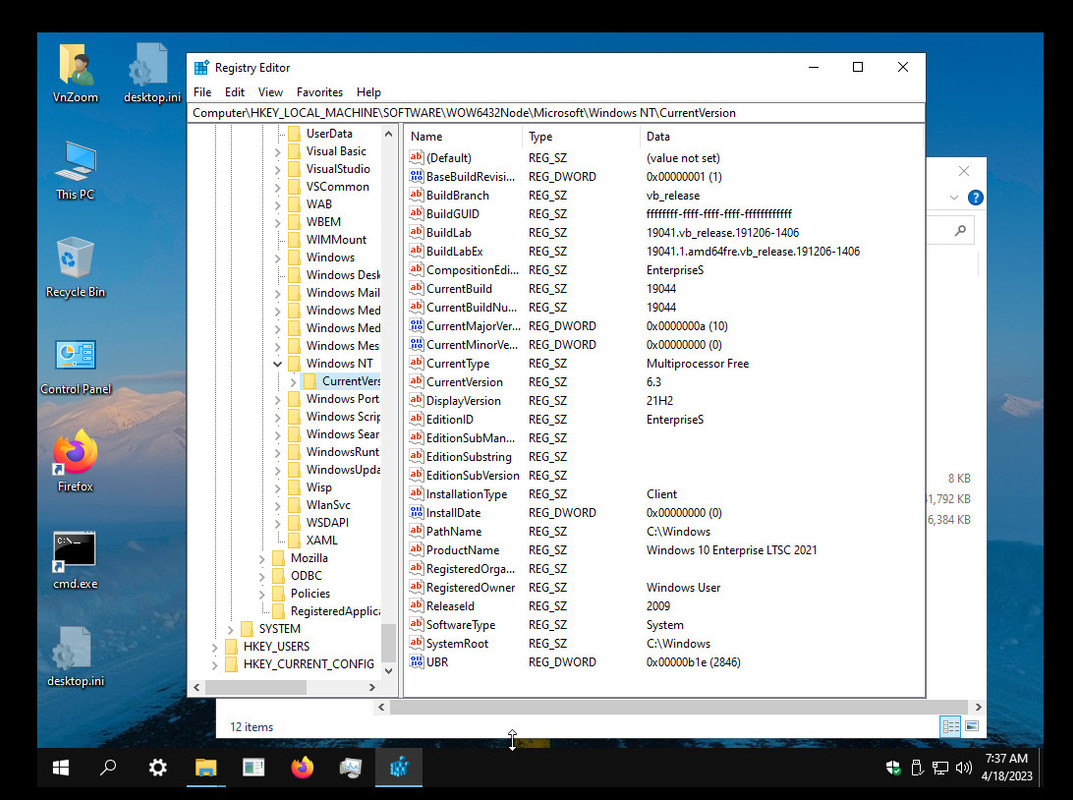Image resolution: width=1073 pixels, height=800 pixels.
Task: Open Windows Security tray icon
Action: (x=893, y=768)
